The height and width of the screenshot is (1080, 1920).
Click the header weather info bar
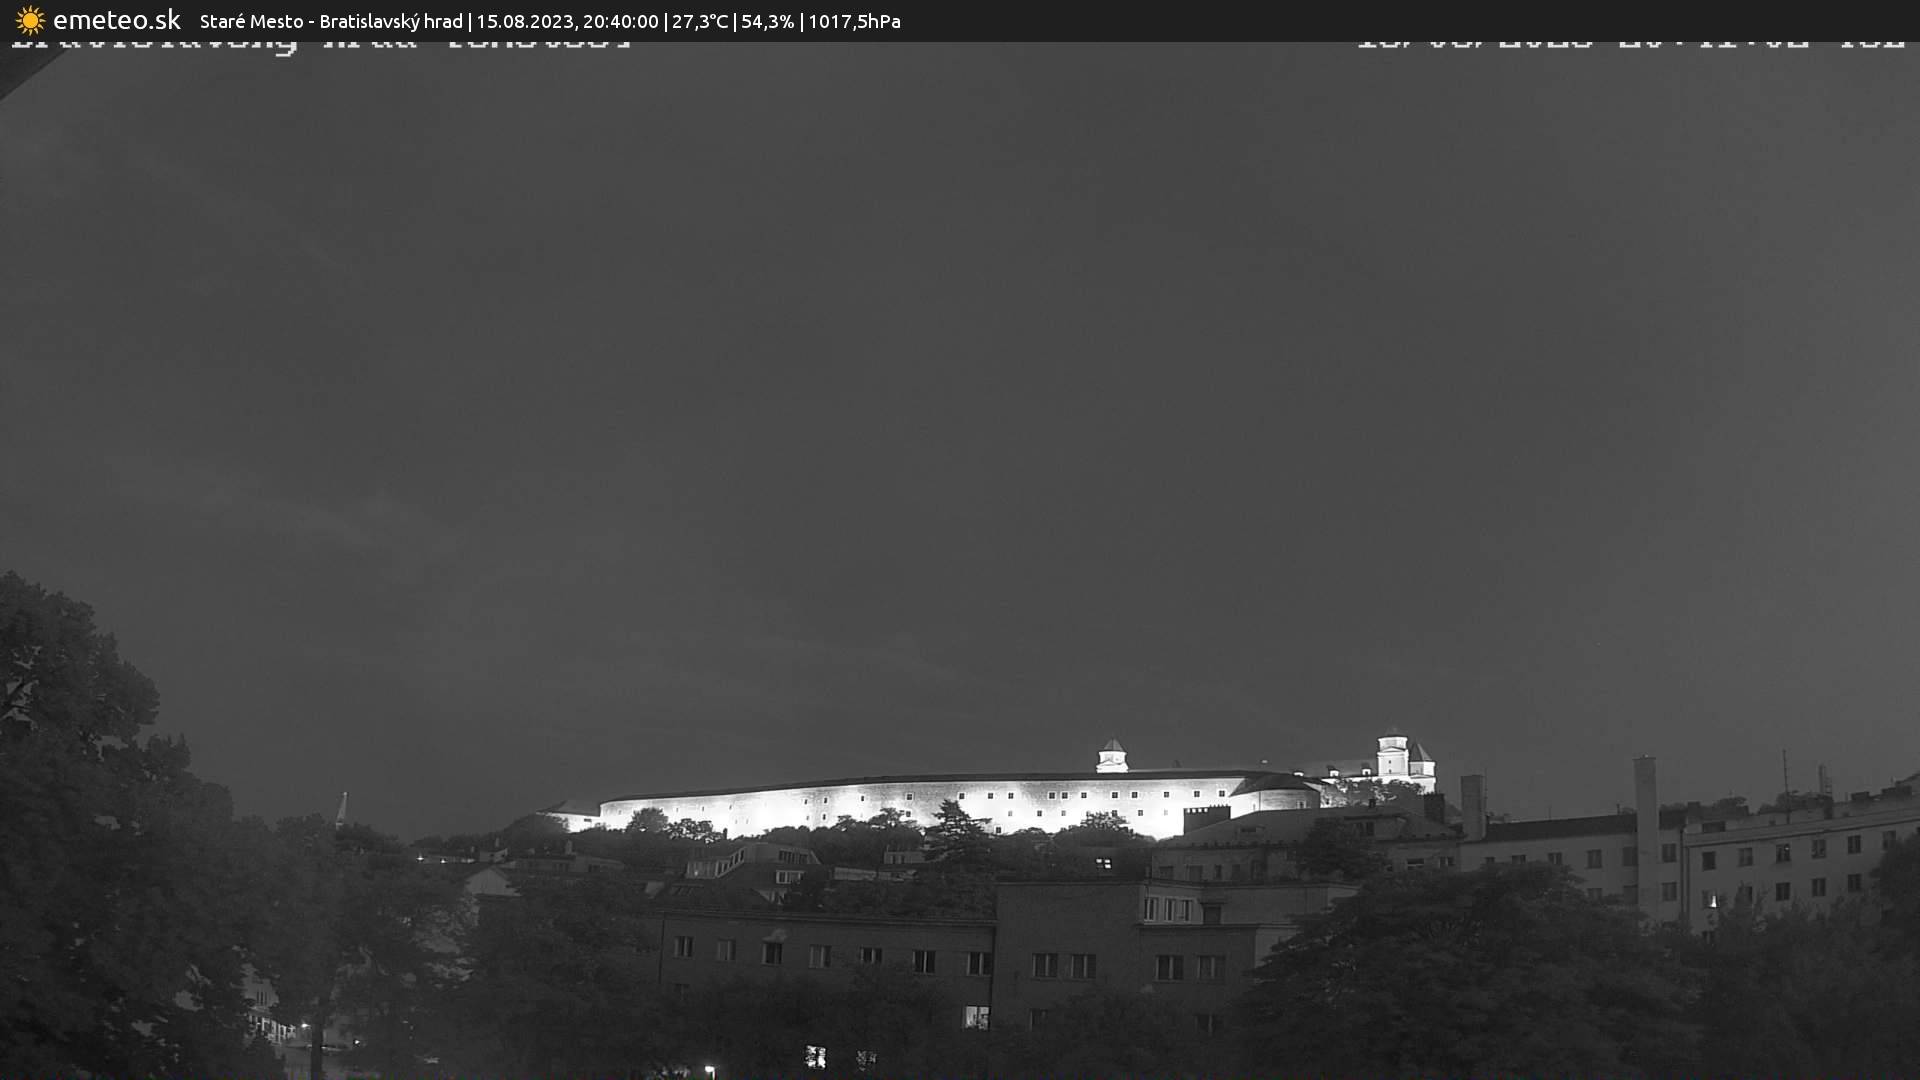coord(960,20)
